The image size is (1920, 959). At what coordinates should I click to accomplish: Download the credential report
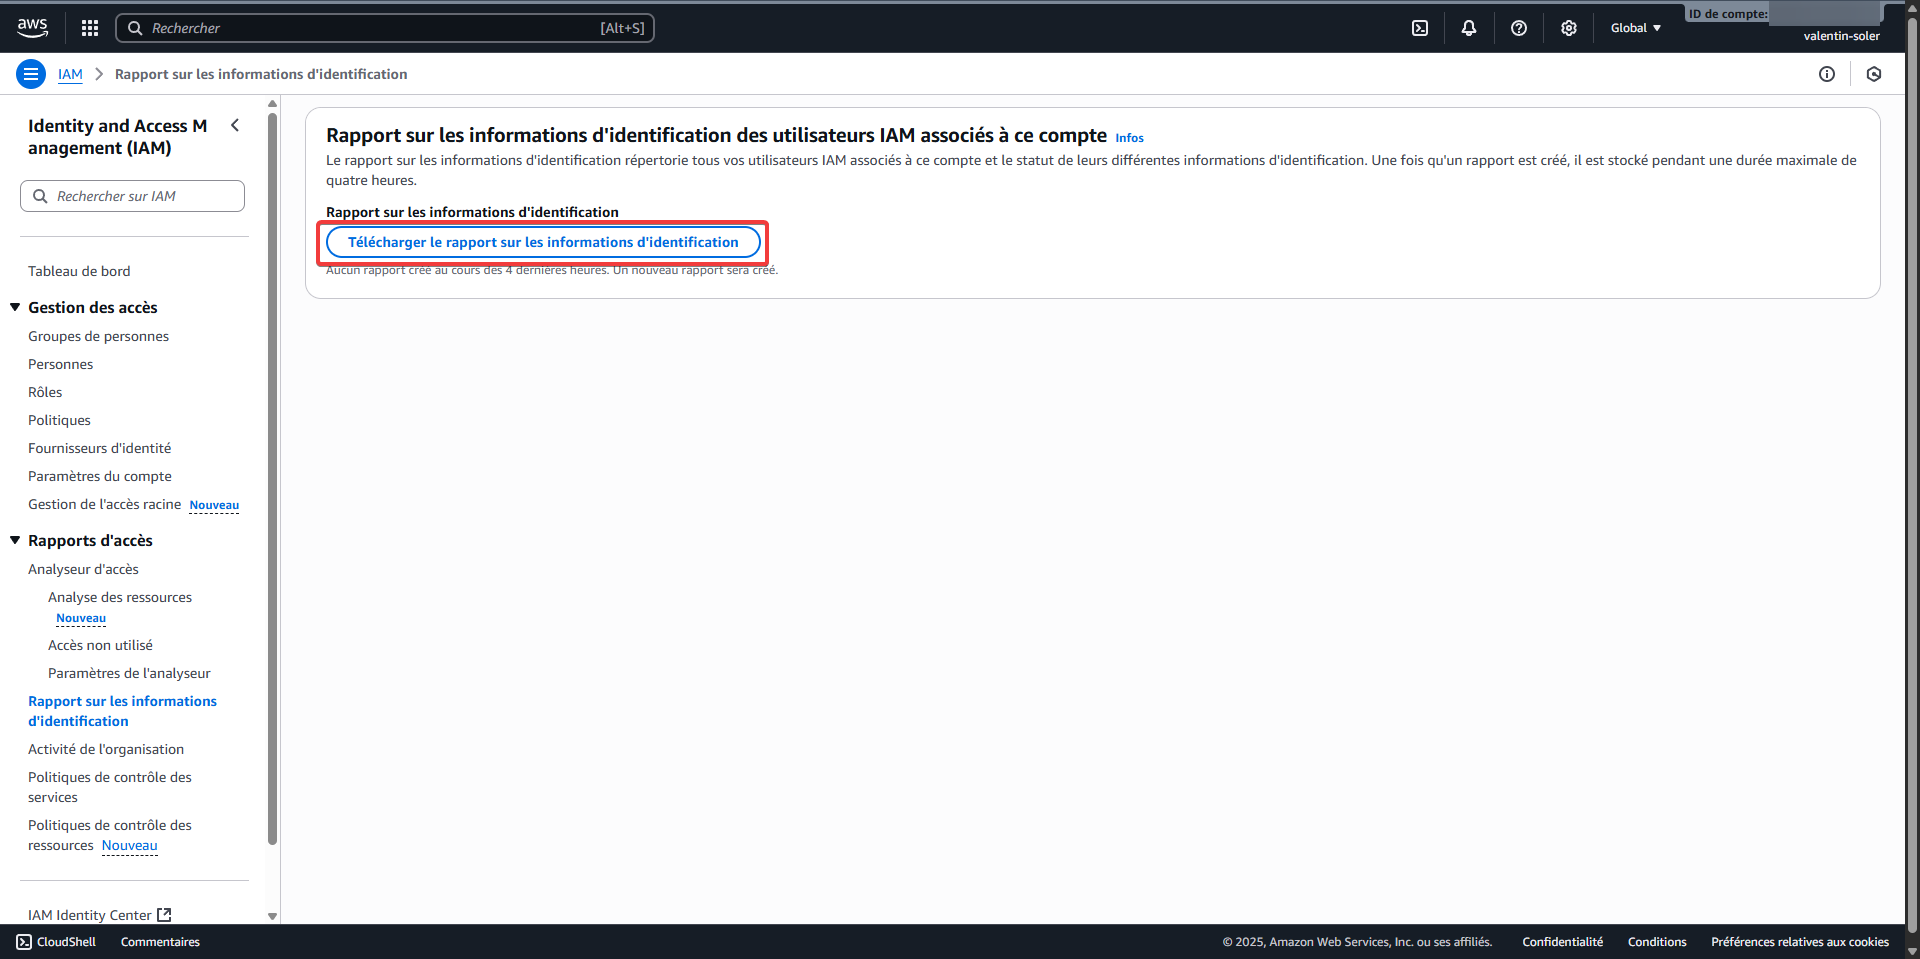(x=543, y=242)
